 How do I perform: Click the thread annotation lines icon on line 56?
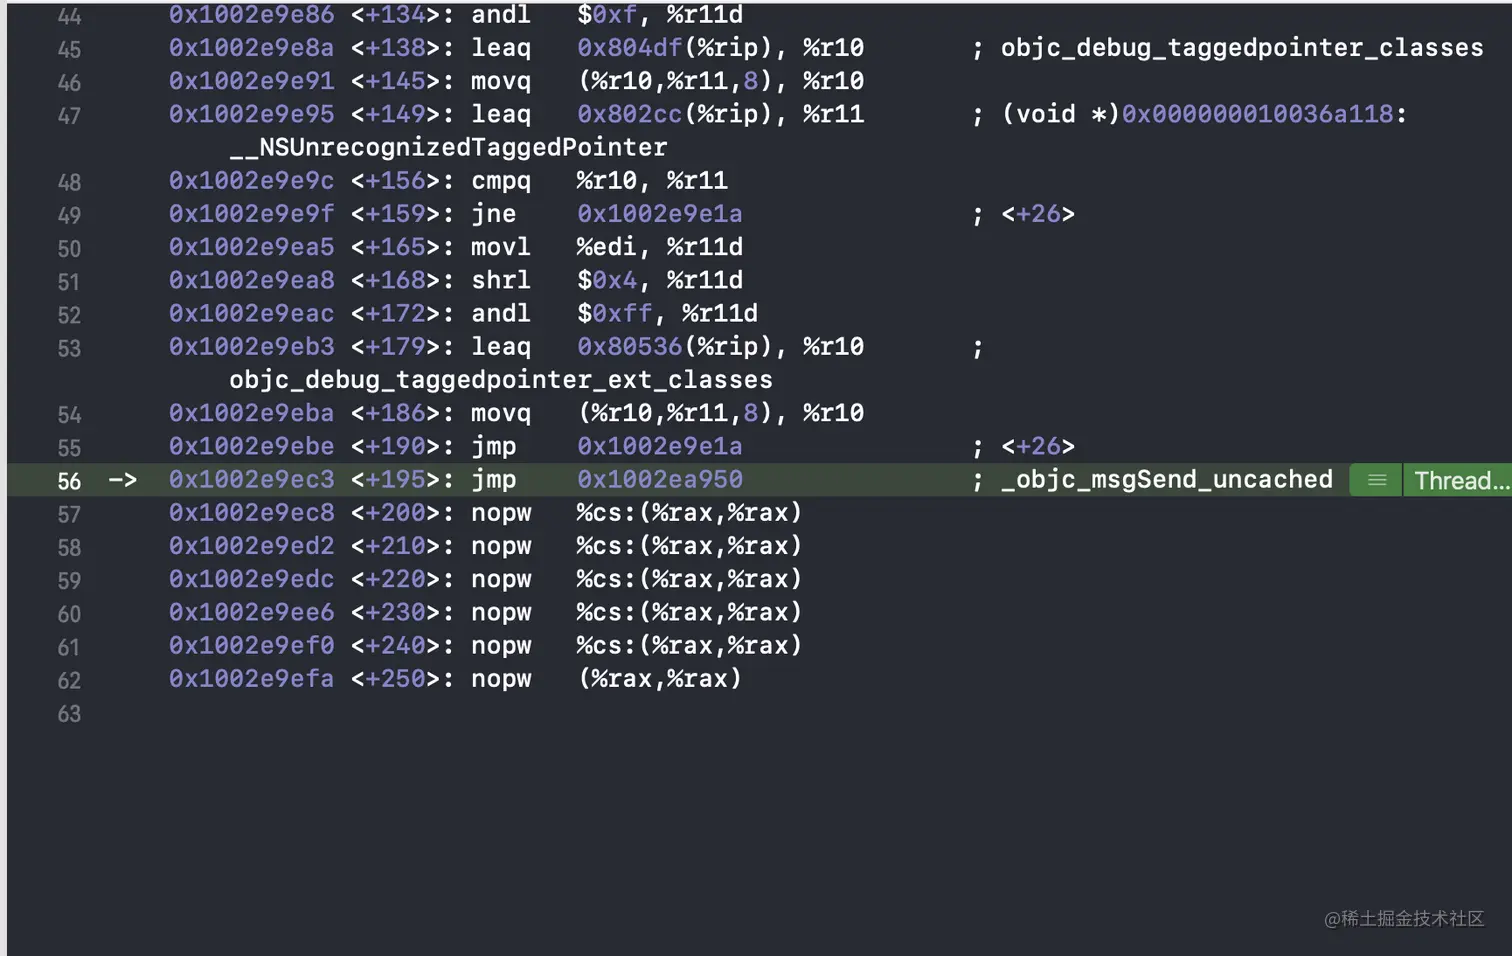[1377, 480]
